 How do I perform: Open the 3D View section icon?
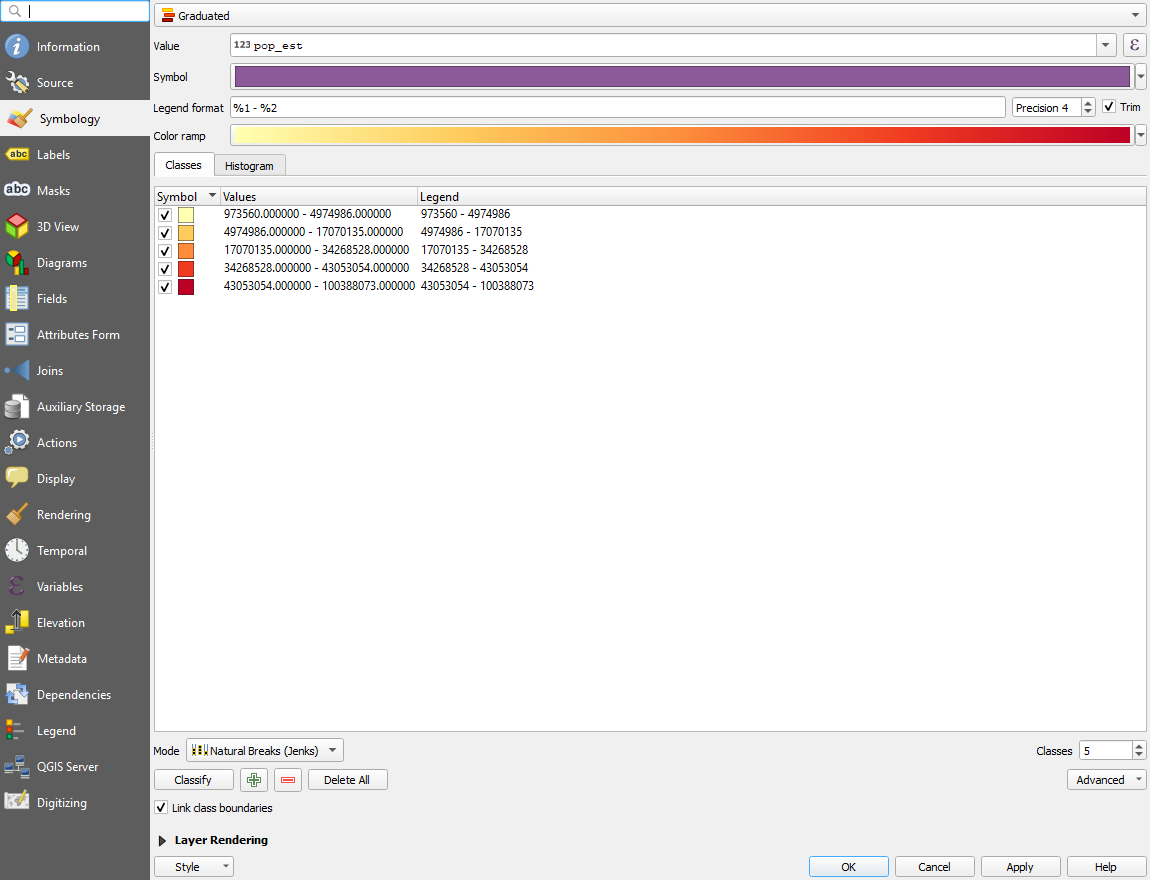[x=17, y=226]
